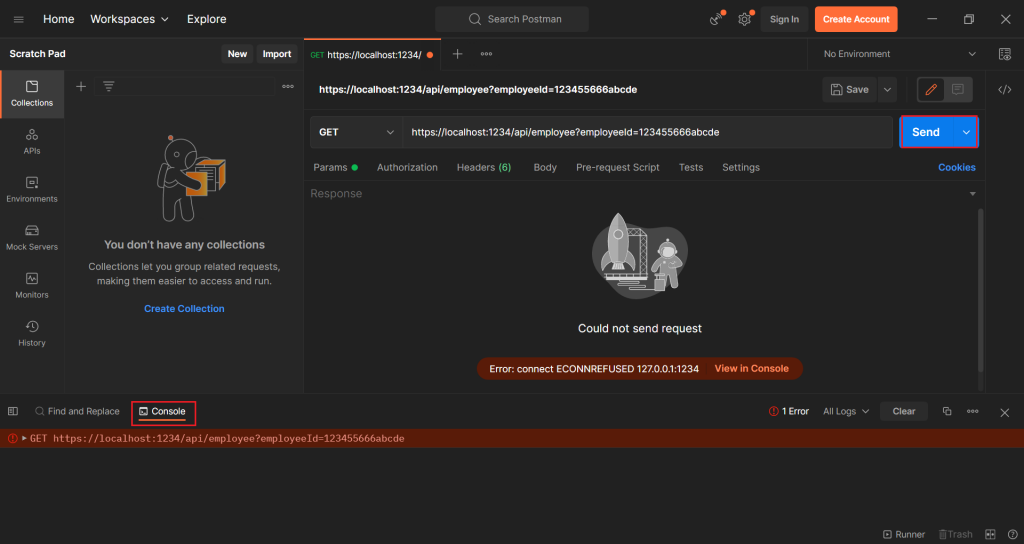Click the plus icon to open new tab
This screenshot has height=544, width=1024.
tap(458, 54)
